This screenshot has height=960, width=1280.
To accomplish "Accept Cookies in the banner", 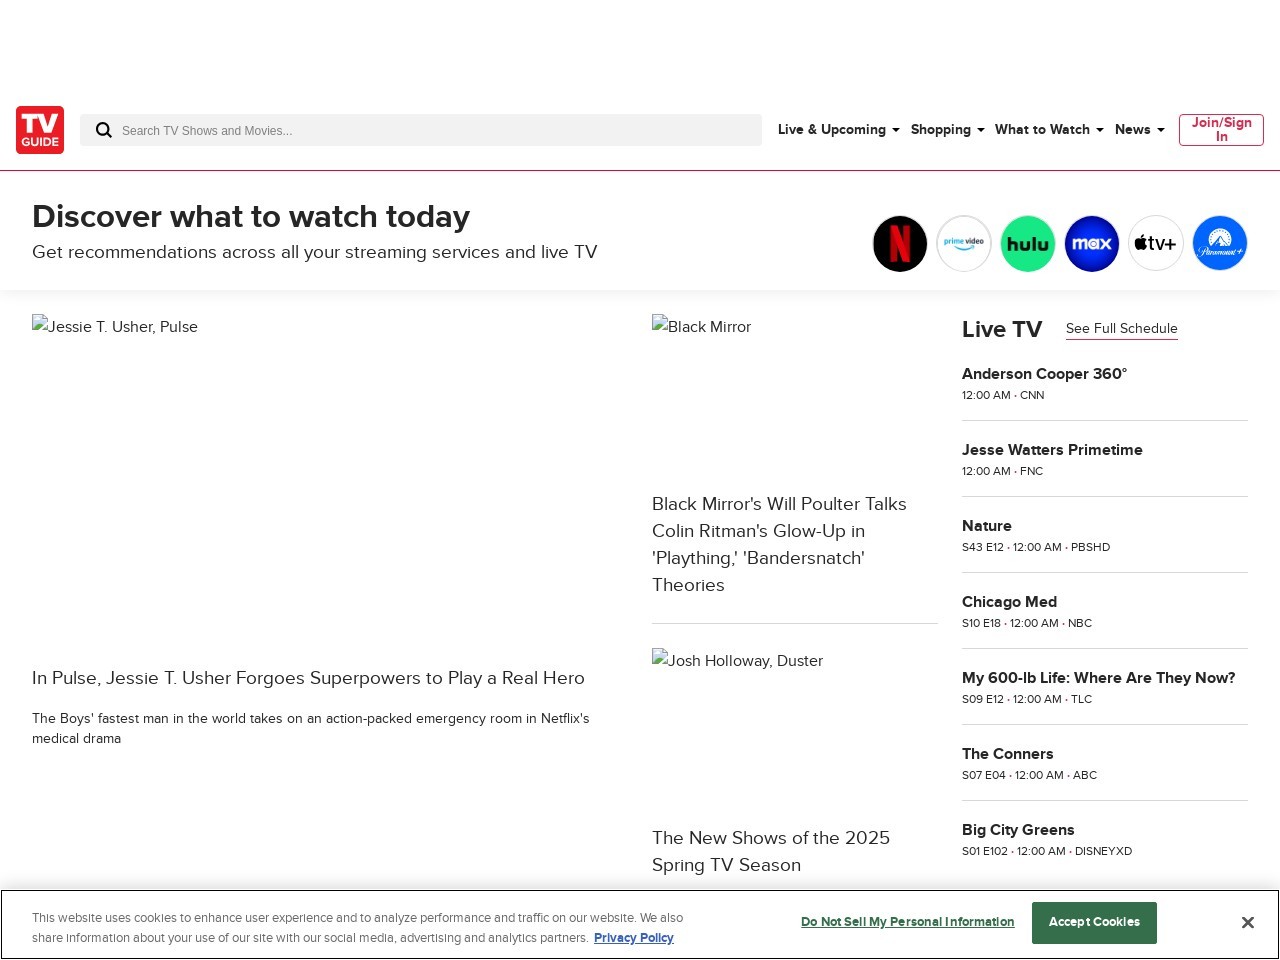I will (1094, 922).
